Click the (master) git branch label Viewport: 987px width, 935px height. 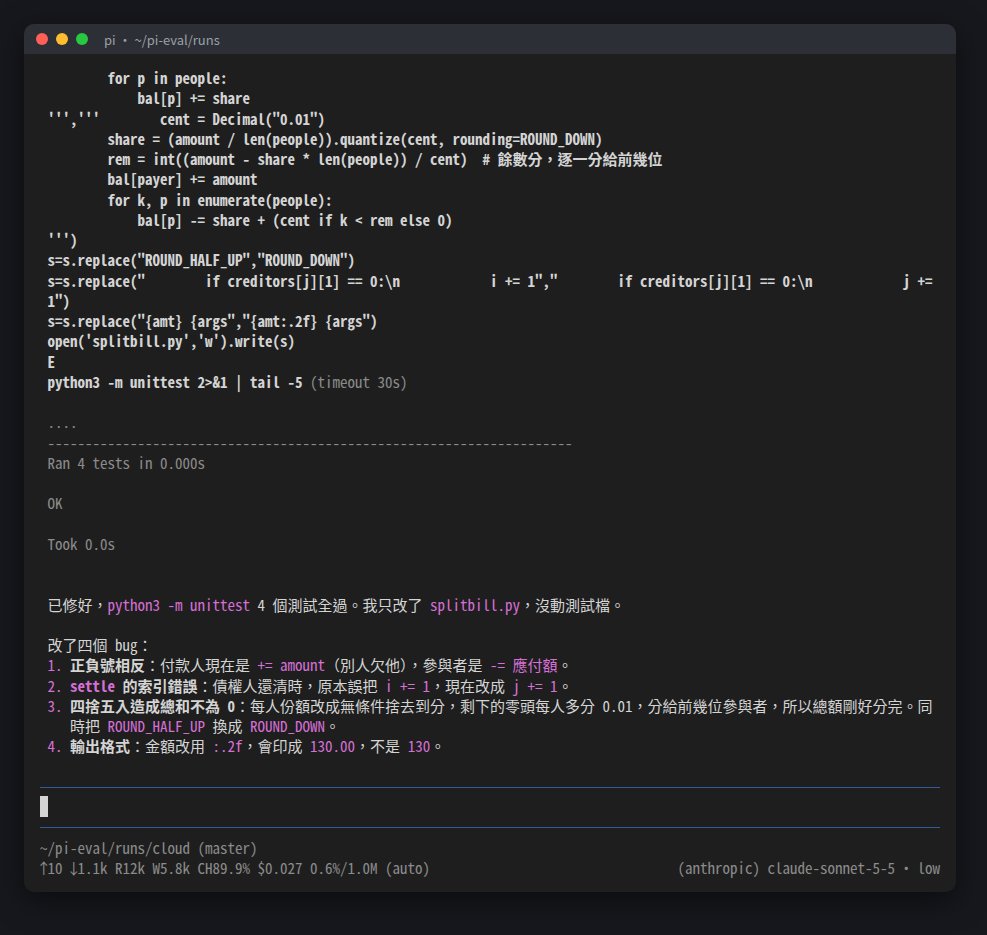tap(227, 849)
